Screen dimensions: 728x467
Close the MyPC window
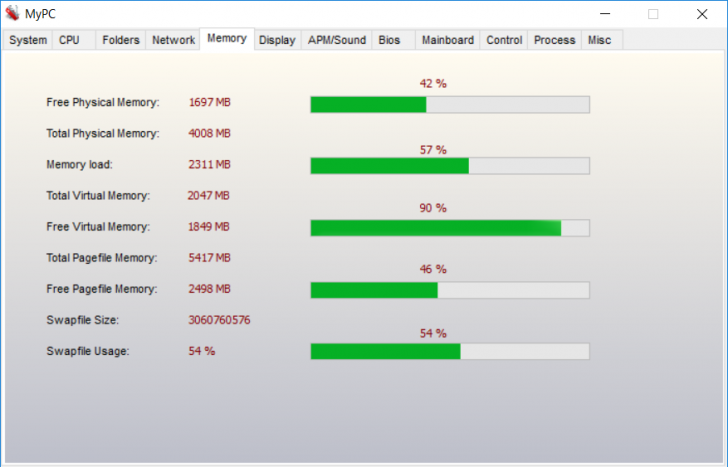pos(702,14)
